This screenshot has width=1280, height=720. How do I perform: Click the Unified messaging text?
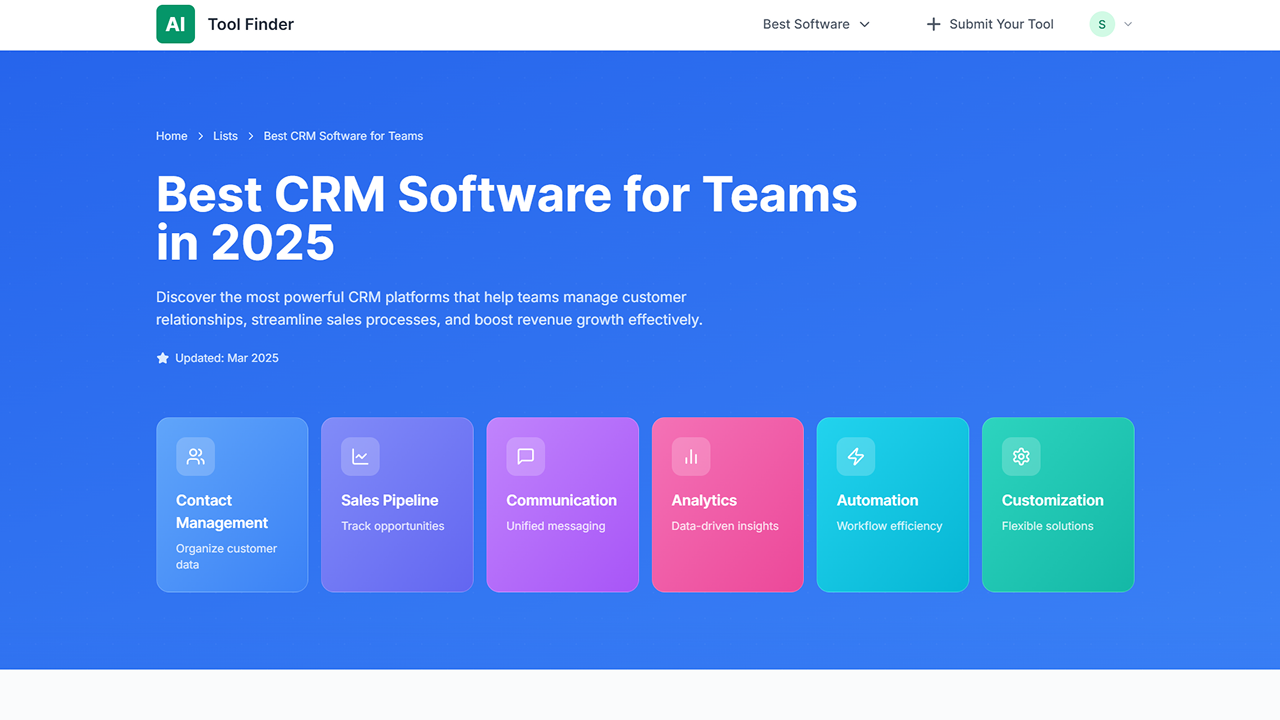coord(555,526)
